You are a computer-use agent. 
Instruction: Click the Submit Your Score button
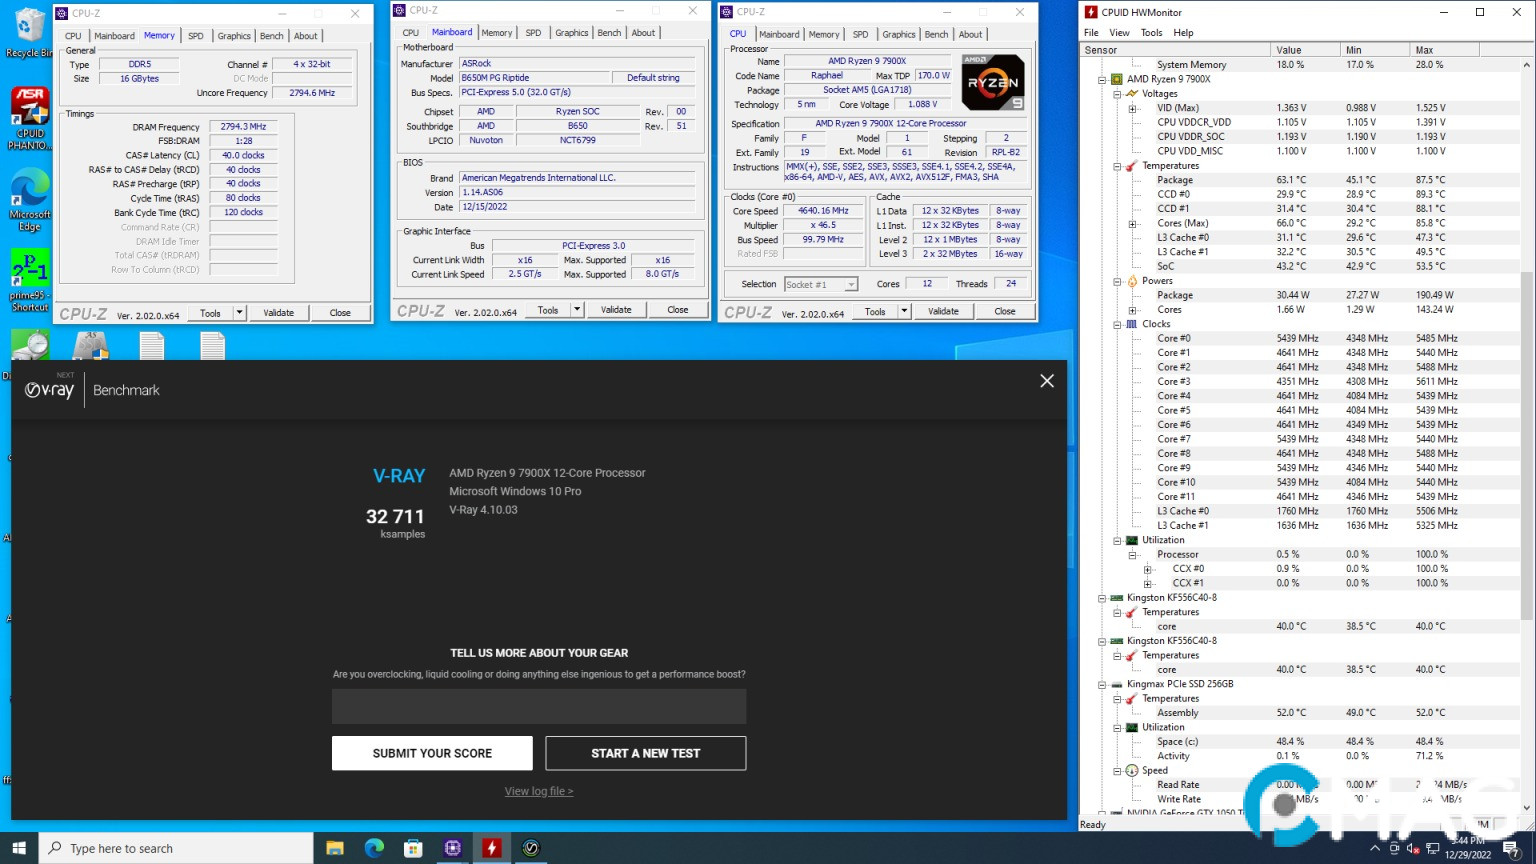431,753
